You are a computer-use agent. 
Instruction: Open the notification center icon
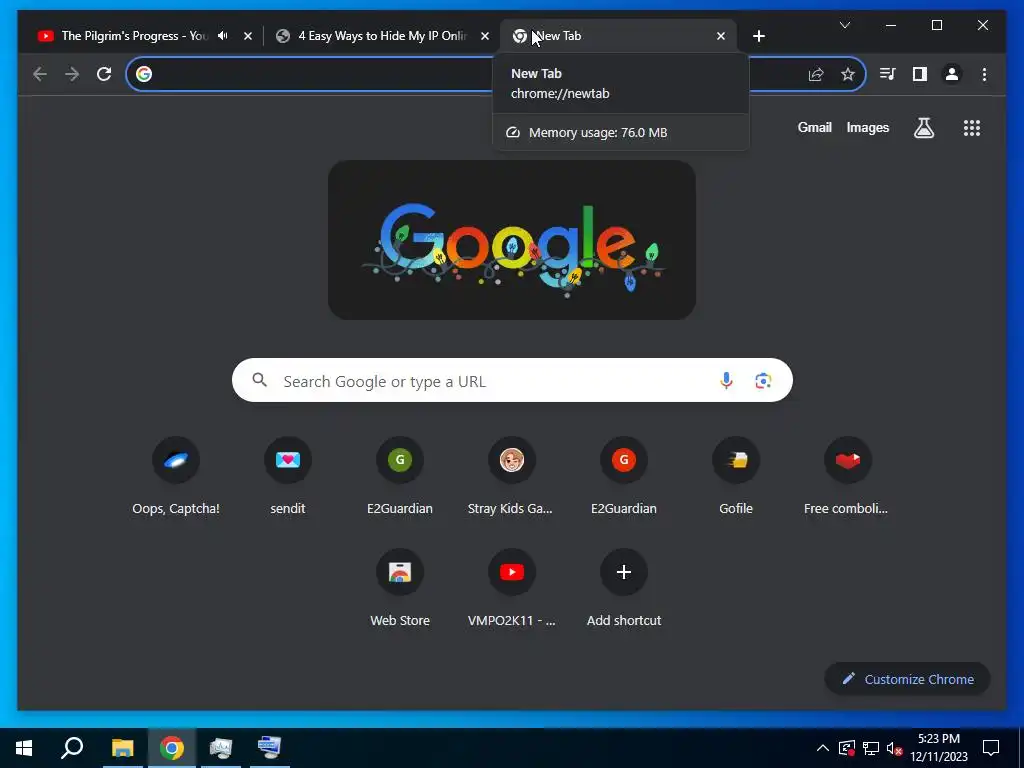click(x=991, y=748)
